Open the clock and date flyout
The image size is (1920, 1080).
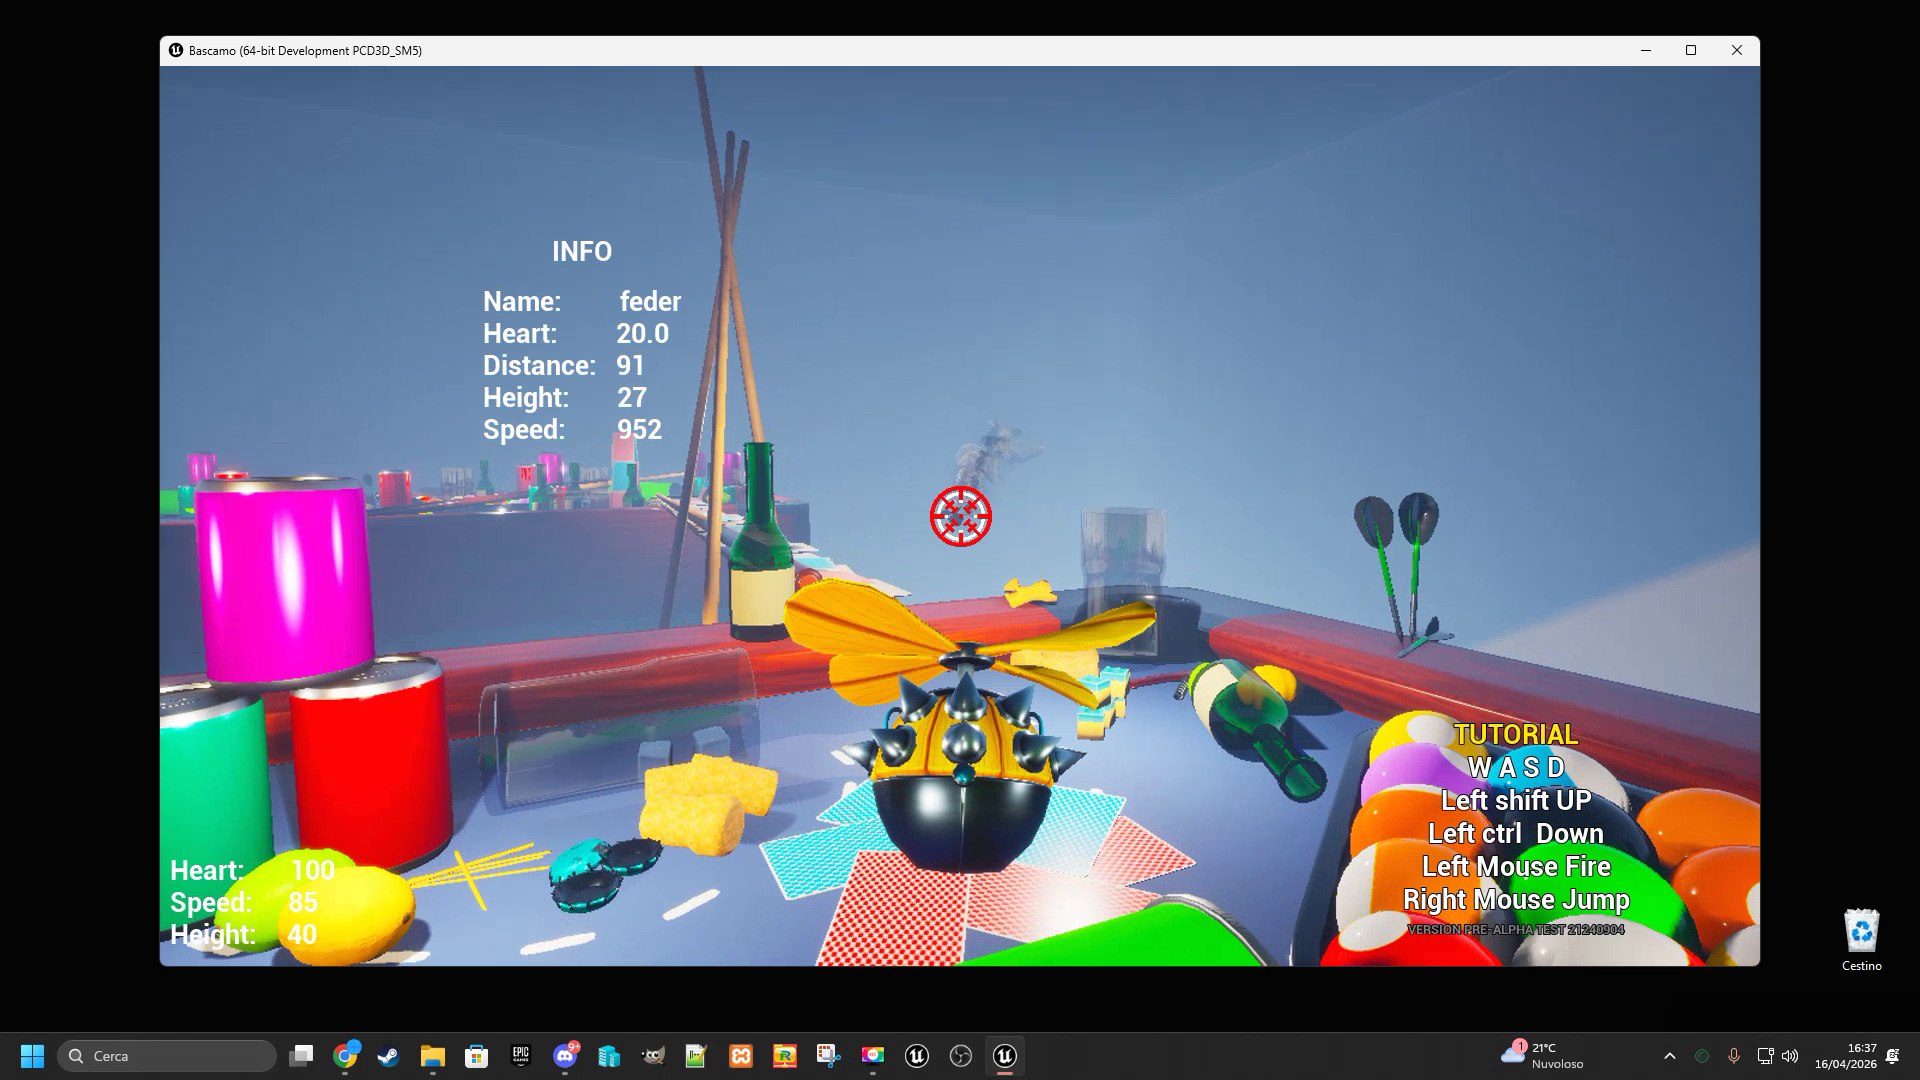[x=1845, y=1056]
